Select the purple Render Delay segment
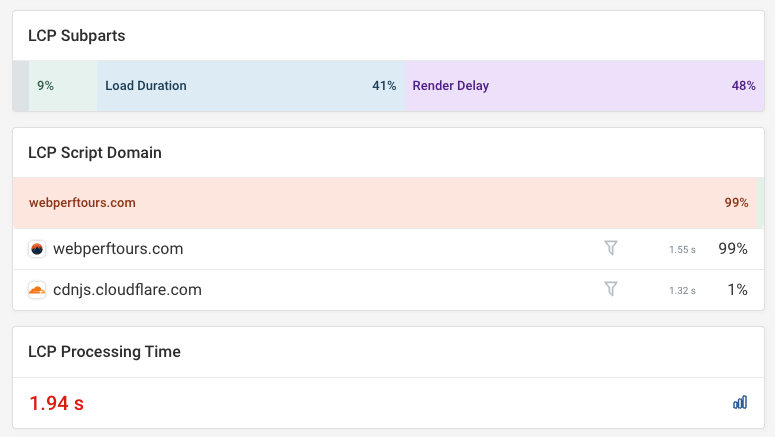 584,86
